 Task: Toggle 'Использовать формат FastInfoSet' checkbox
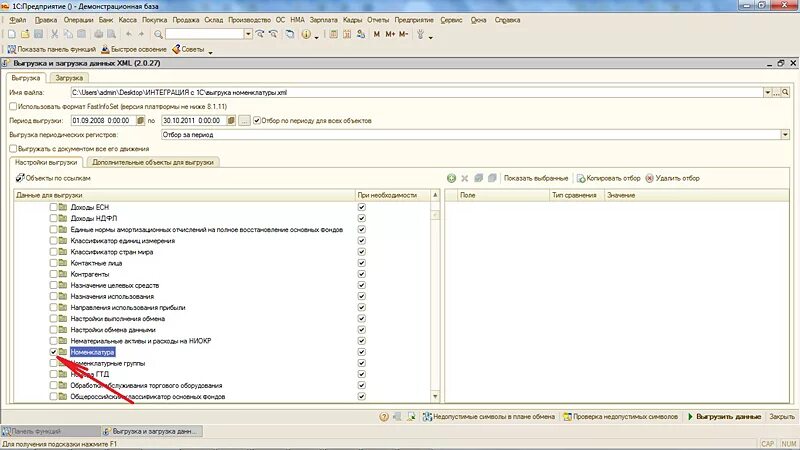(13, 107)
